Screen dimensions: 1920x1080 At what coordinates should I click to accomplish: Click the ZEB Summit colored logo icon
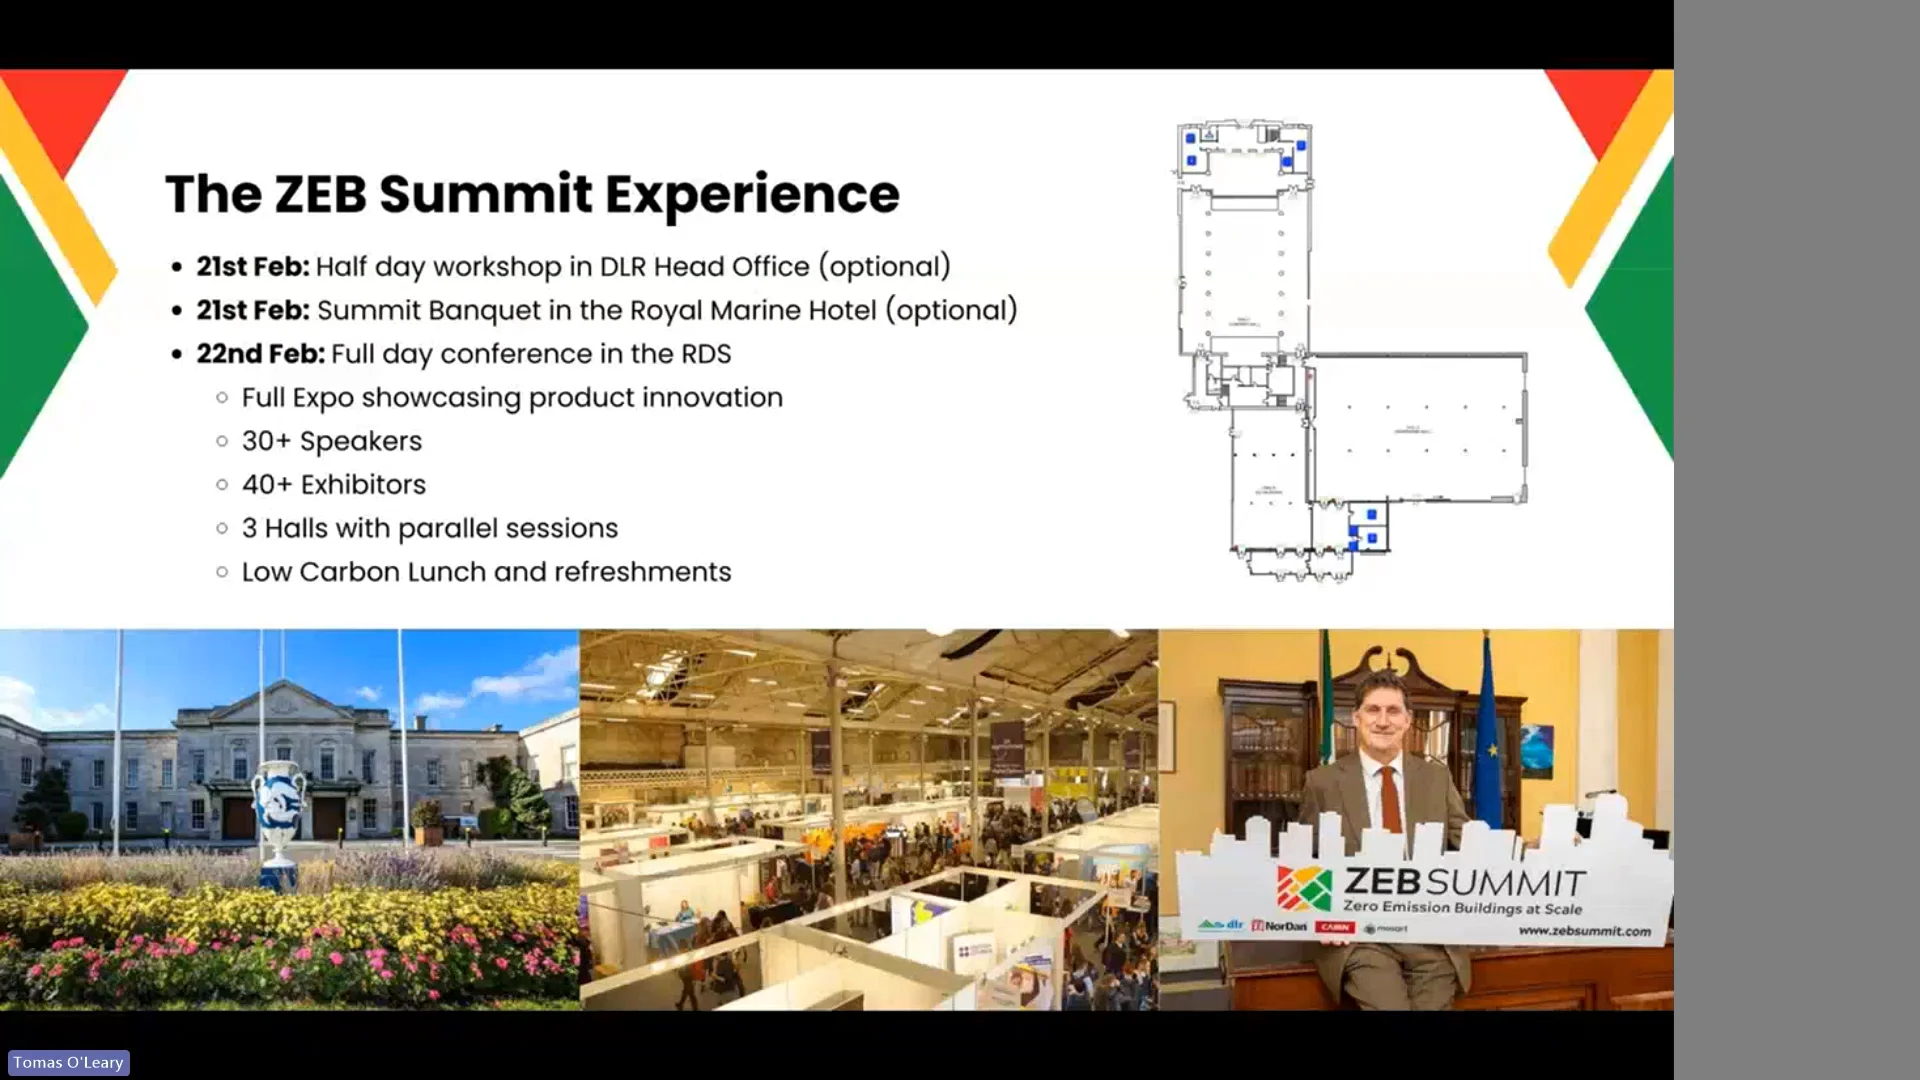(x=1305, y=886)
